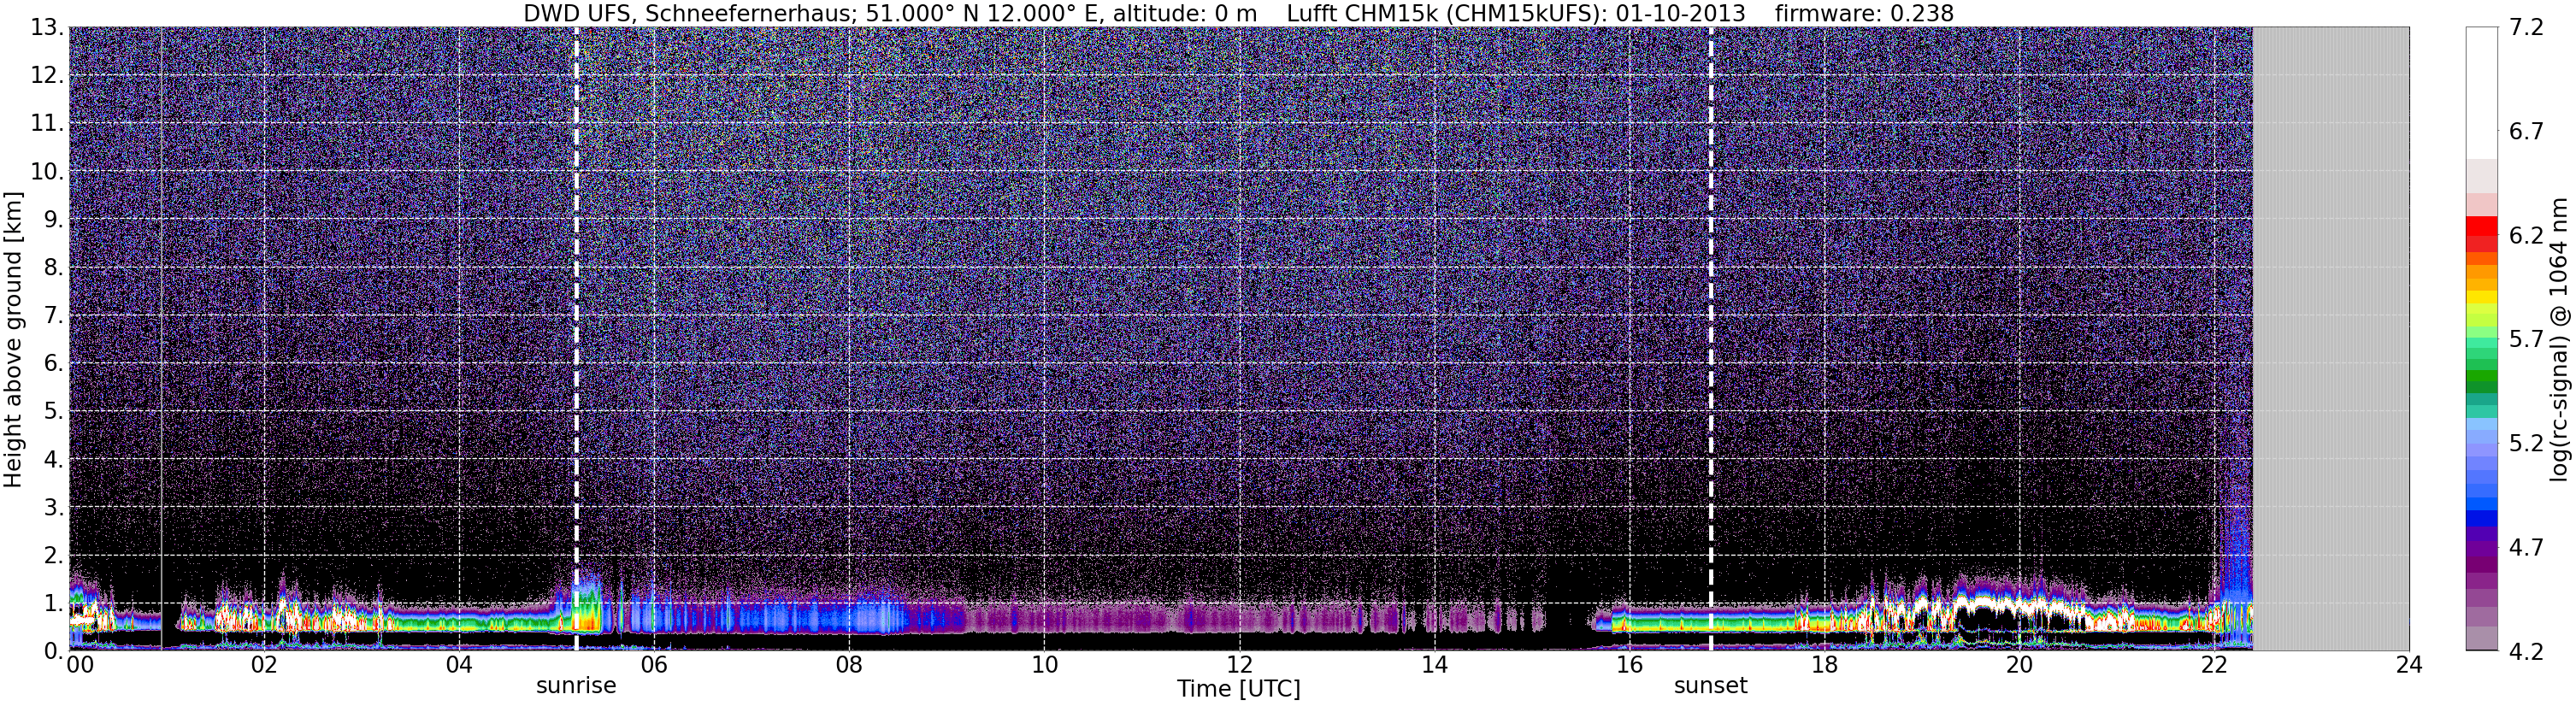Click the x-axis tick label '04'
2576x706 pixels.
click(459, 666)
